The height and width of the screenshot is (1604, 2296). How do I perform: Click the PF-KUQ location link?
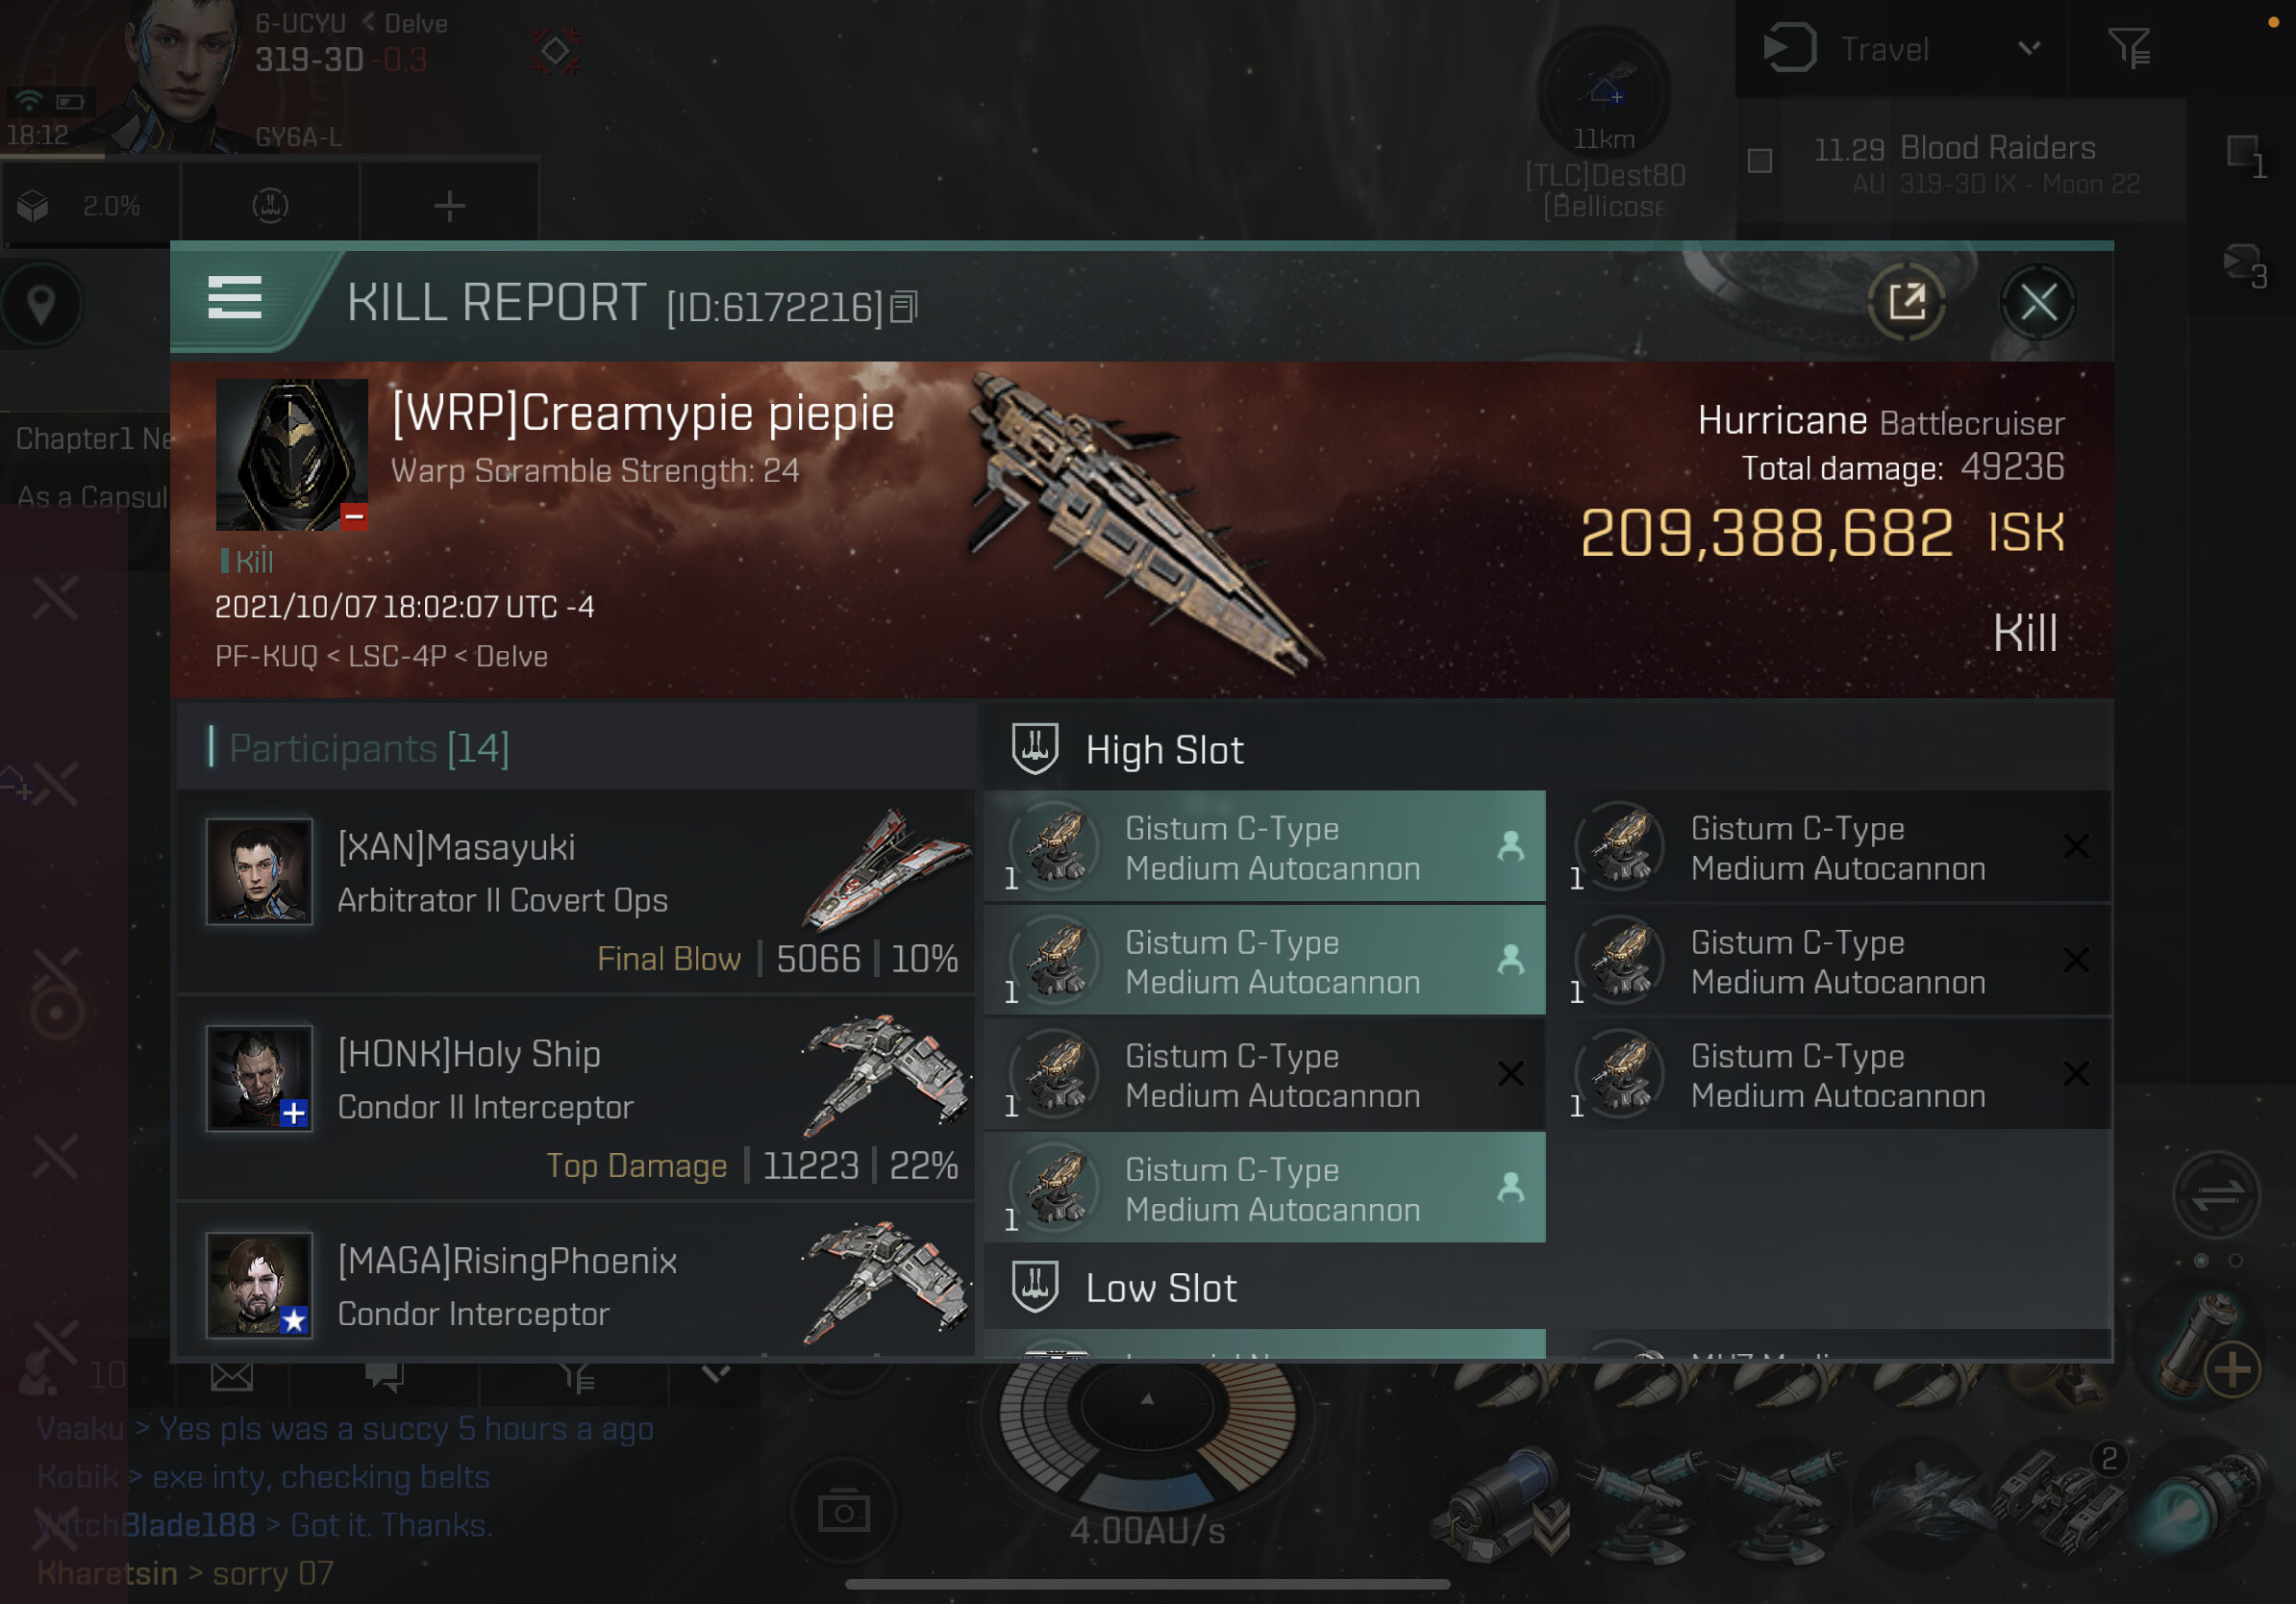[x=266, y=656]
